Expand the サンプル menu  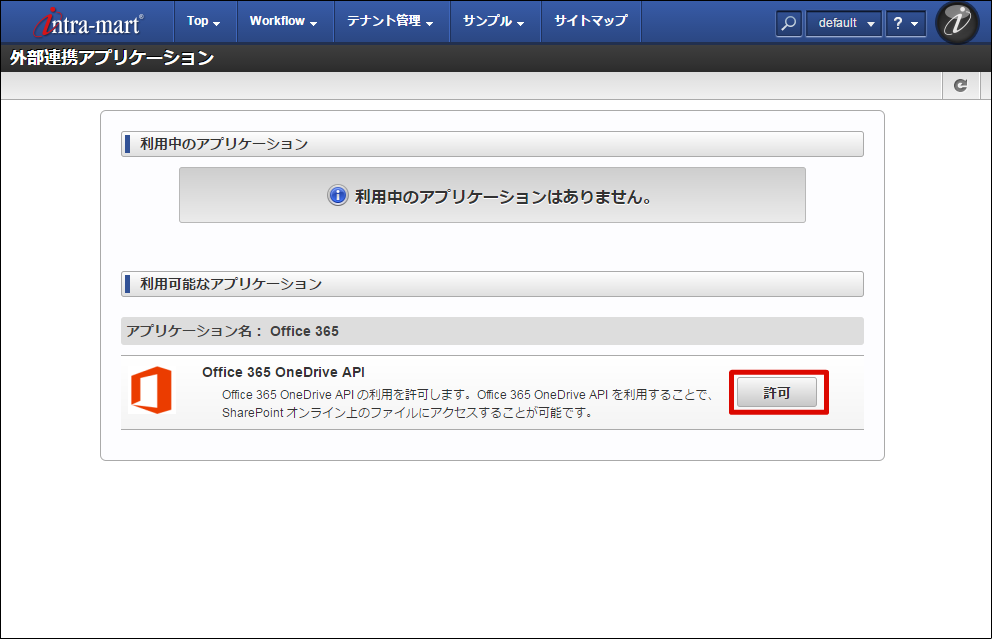pos(494,22)
